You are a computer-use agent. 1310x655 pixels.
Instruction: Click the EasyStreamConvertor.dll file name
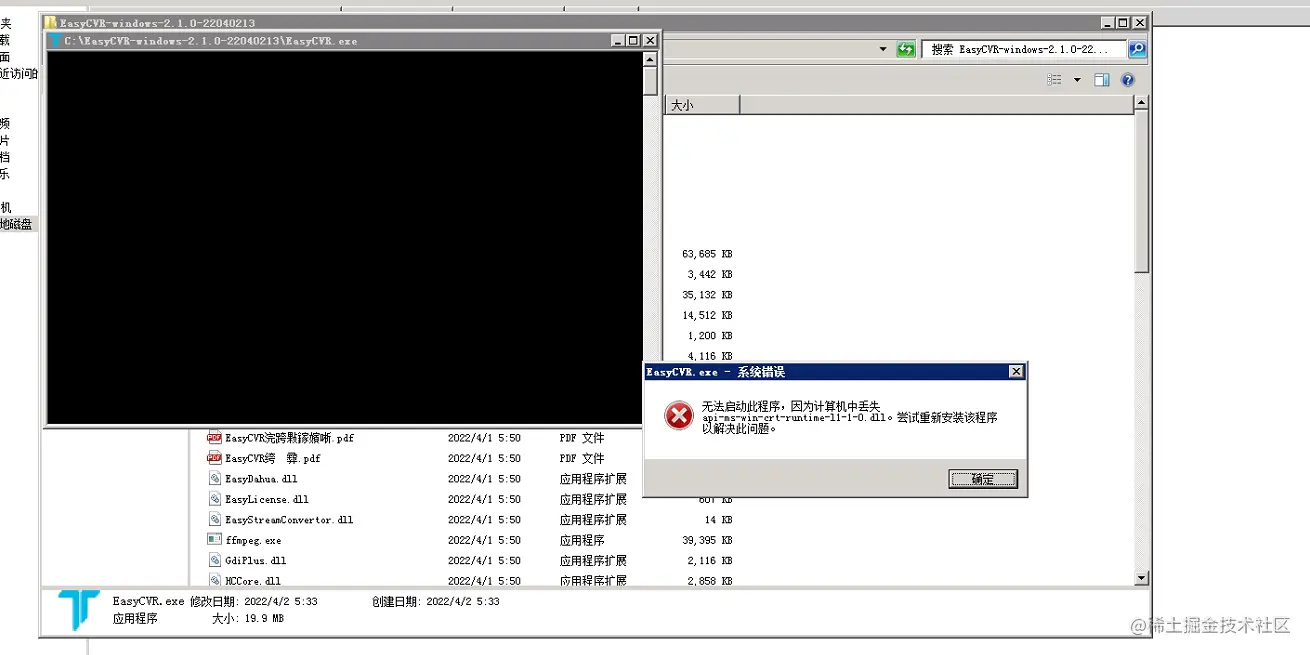tap(289, 520)
